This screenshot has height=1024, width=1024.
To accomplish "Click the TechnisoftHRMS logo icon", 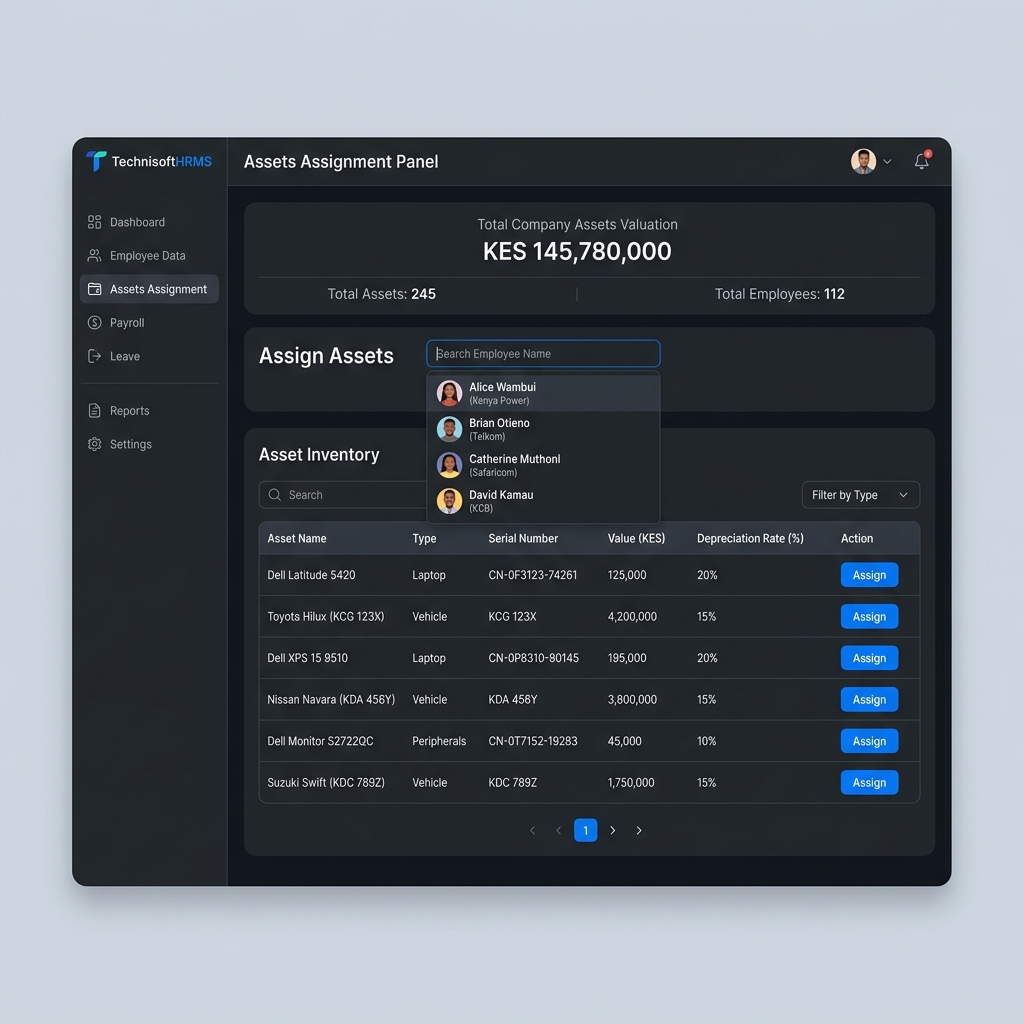I will (96, 161).
